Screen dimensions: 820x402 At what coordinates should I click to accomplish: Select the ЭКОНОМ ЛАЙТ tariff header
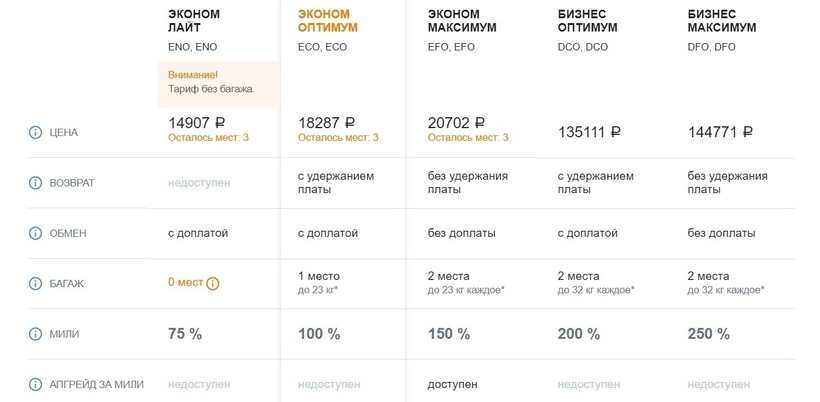pyautogui.click(x=194, y=21)
